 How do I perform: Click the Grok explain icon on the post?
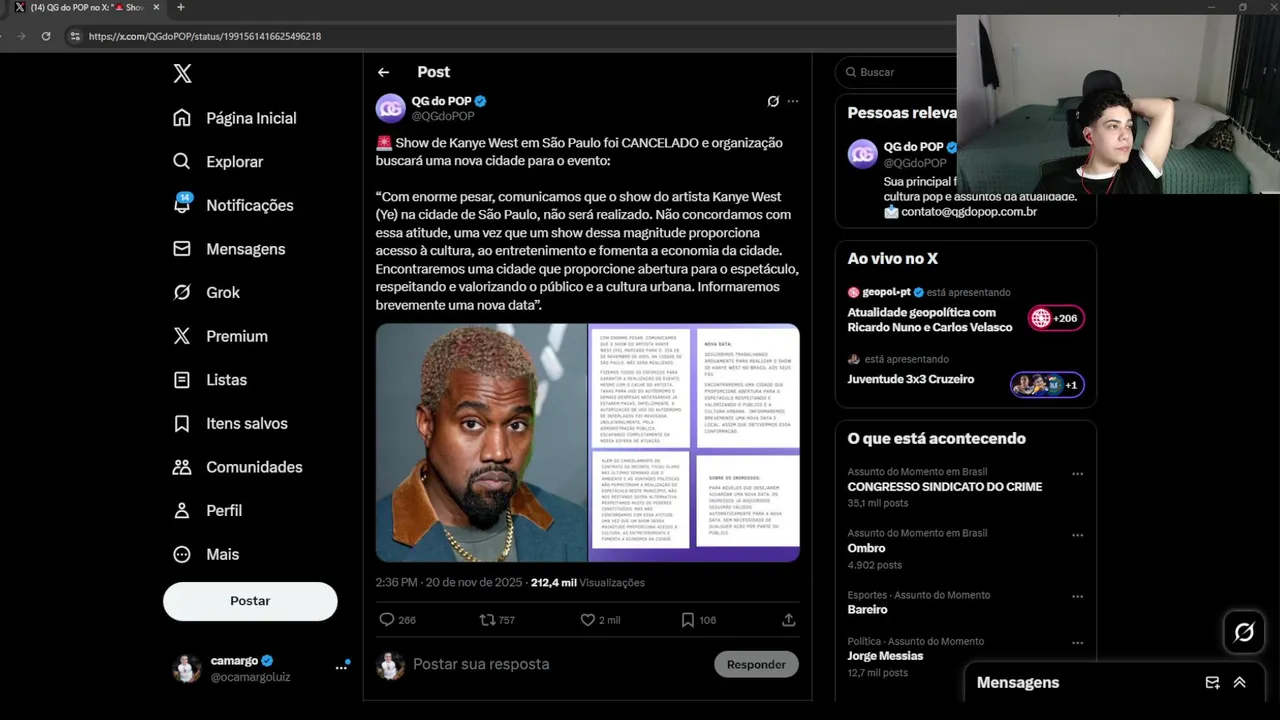[773, 101]
